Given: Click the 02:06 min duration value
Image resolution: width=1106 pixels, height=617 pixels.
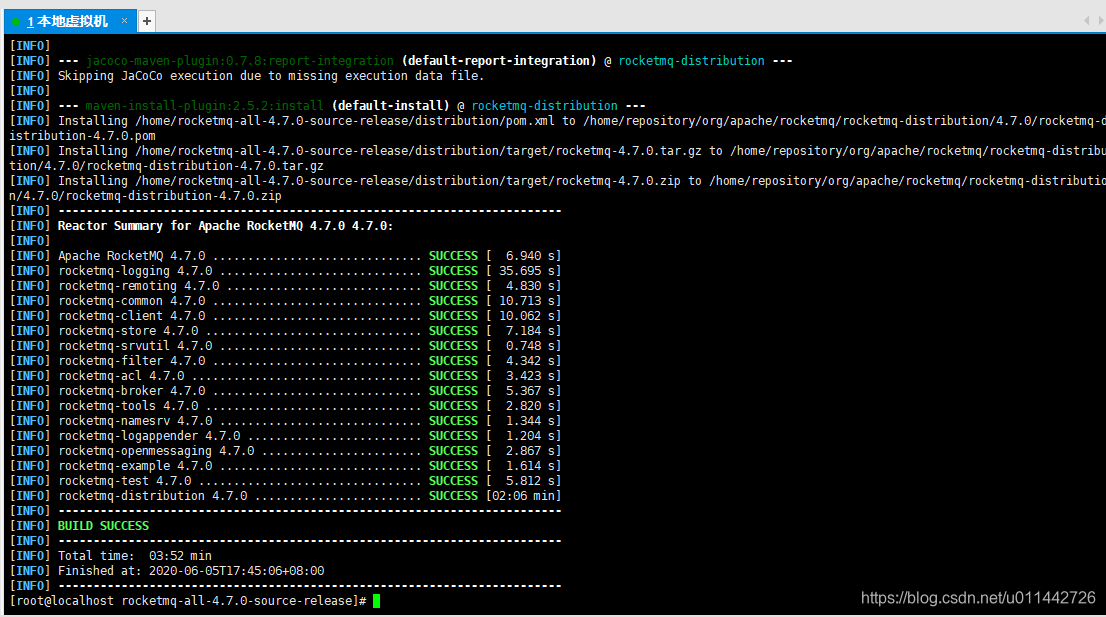Looking at the screenshot, I should click(x=523, y=496).
